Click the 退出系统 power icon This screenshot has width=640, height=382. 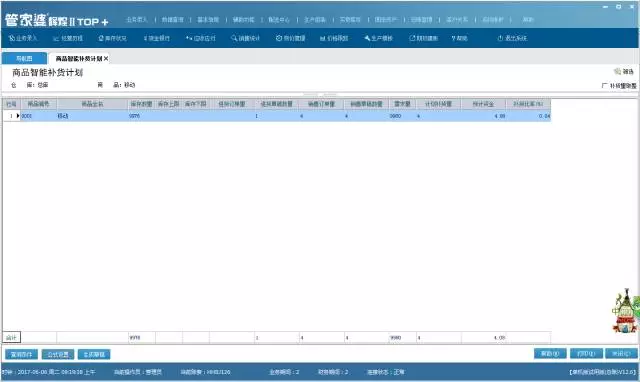coord(512,38)
